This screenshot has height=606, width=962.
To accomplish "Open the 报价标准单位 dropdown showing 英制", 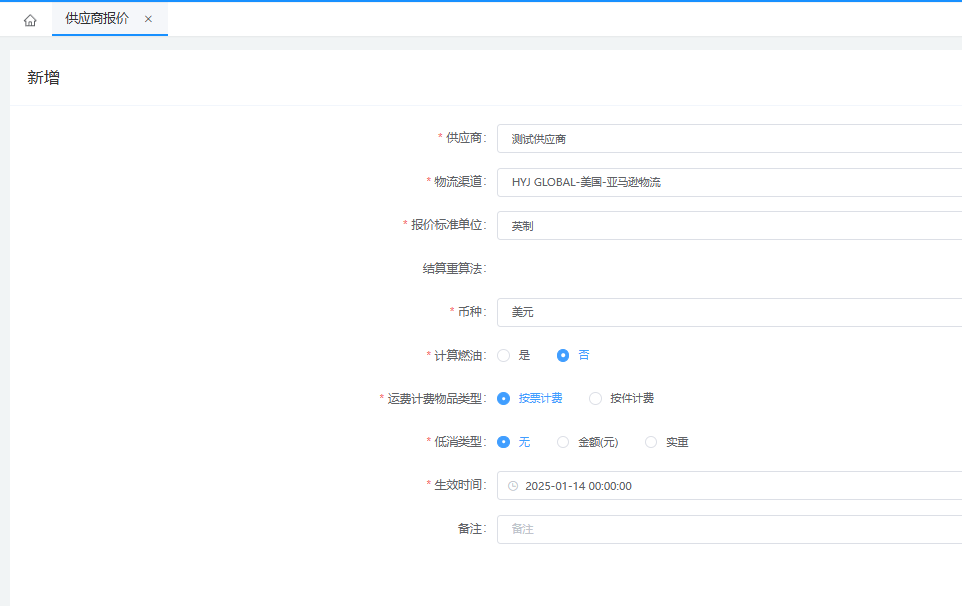I will click(x=730, y=226).
